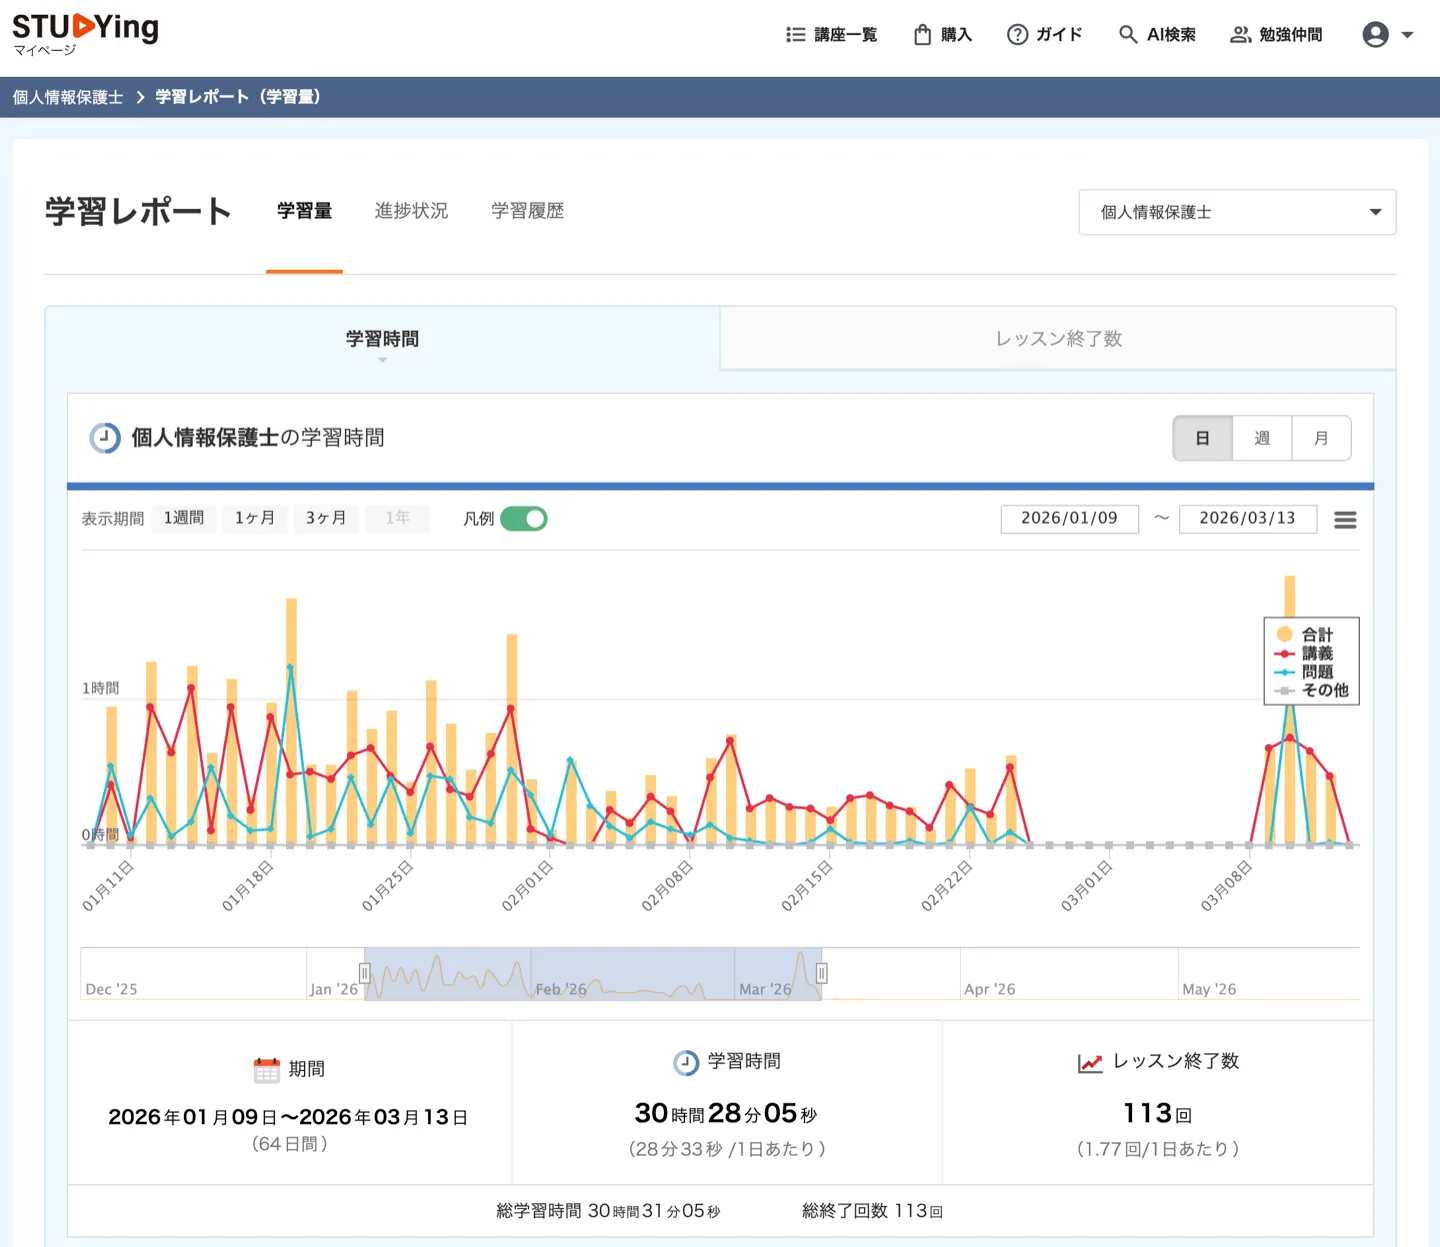The image size is (1440, 1247).
Task: Select the 週 weekly view button
Action: (1262, 438)
